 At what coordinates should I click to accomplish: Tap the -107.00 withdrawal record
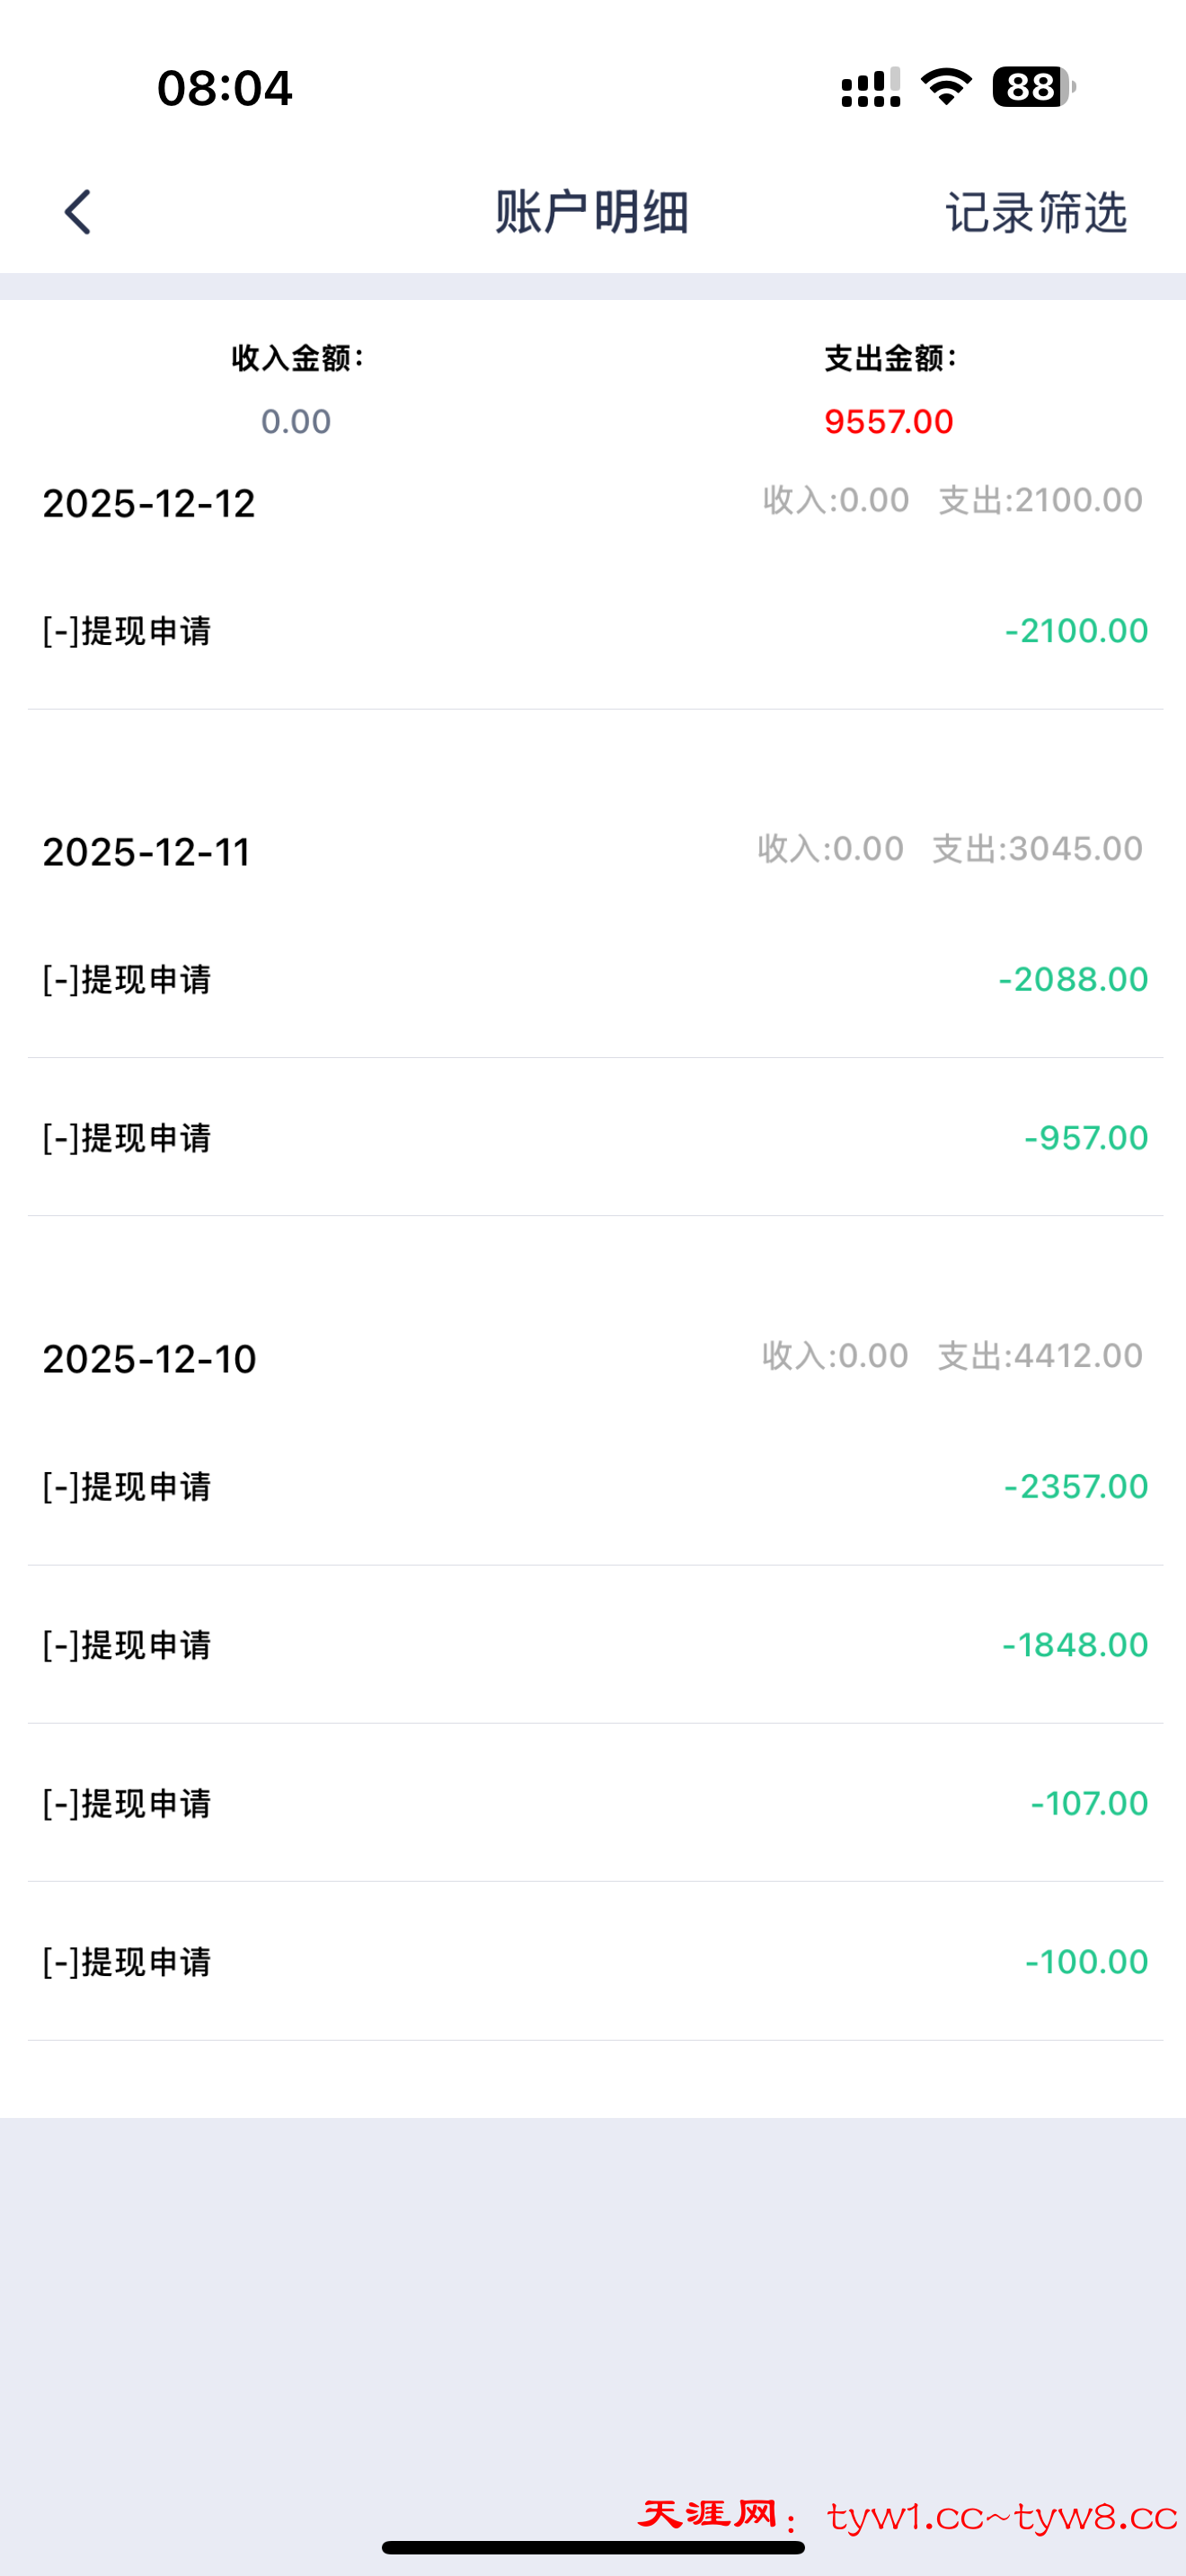click(x=594, y=1803)
